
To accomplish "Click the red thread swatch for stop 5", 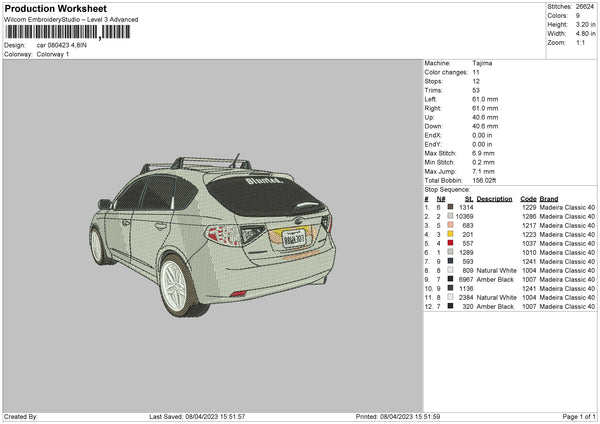I will point(450,242).
